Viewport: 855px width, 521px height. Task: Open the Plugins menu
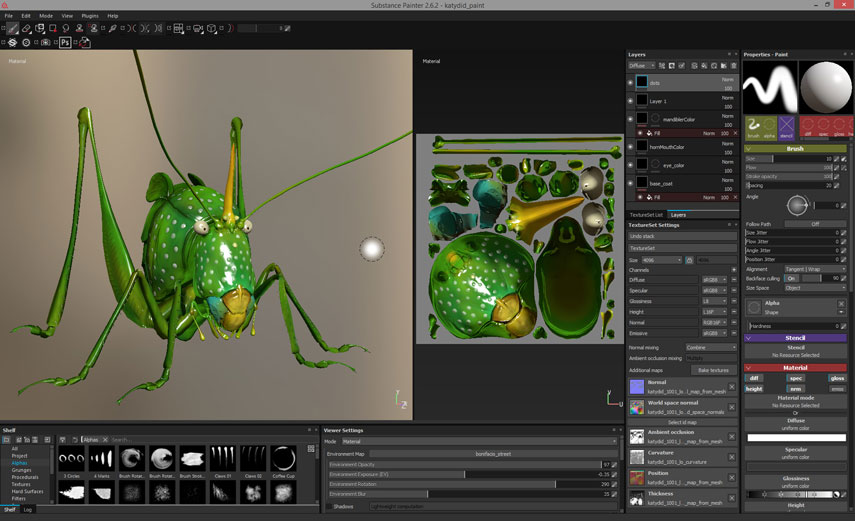(90, 16)
